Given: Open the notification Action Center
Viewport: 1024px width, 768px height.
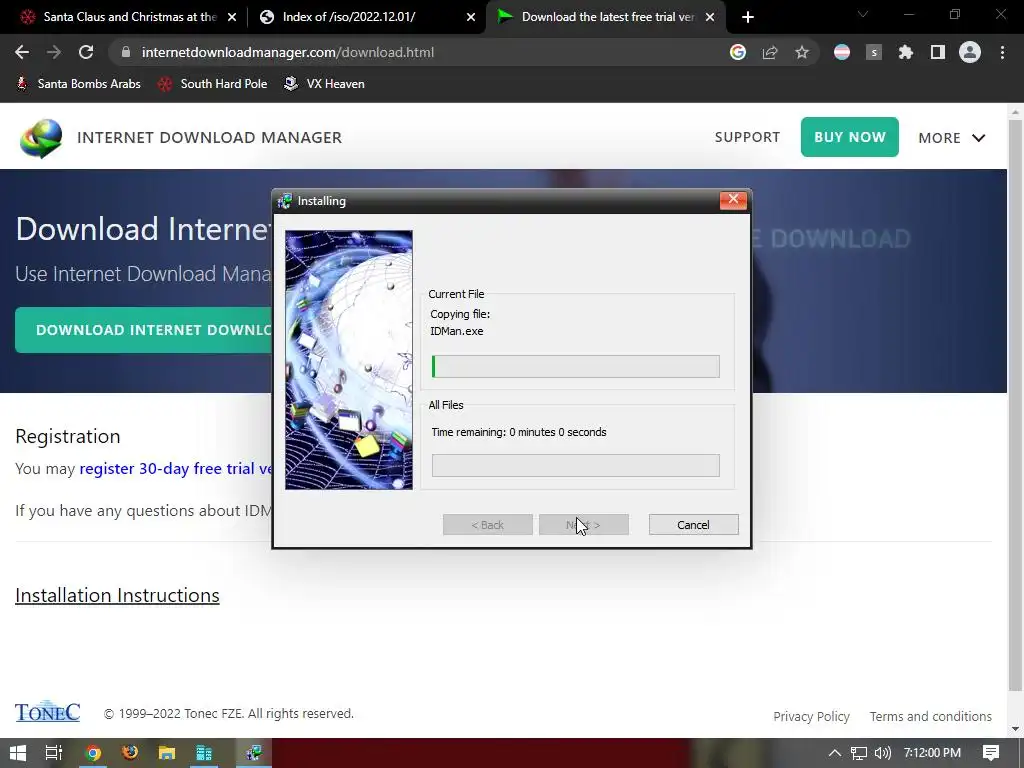Looking at the screenshot, I should click(x=991, y=753).
